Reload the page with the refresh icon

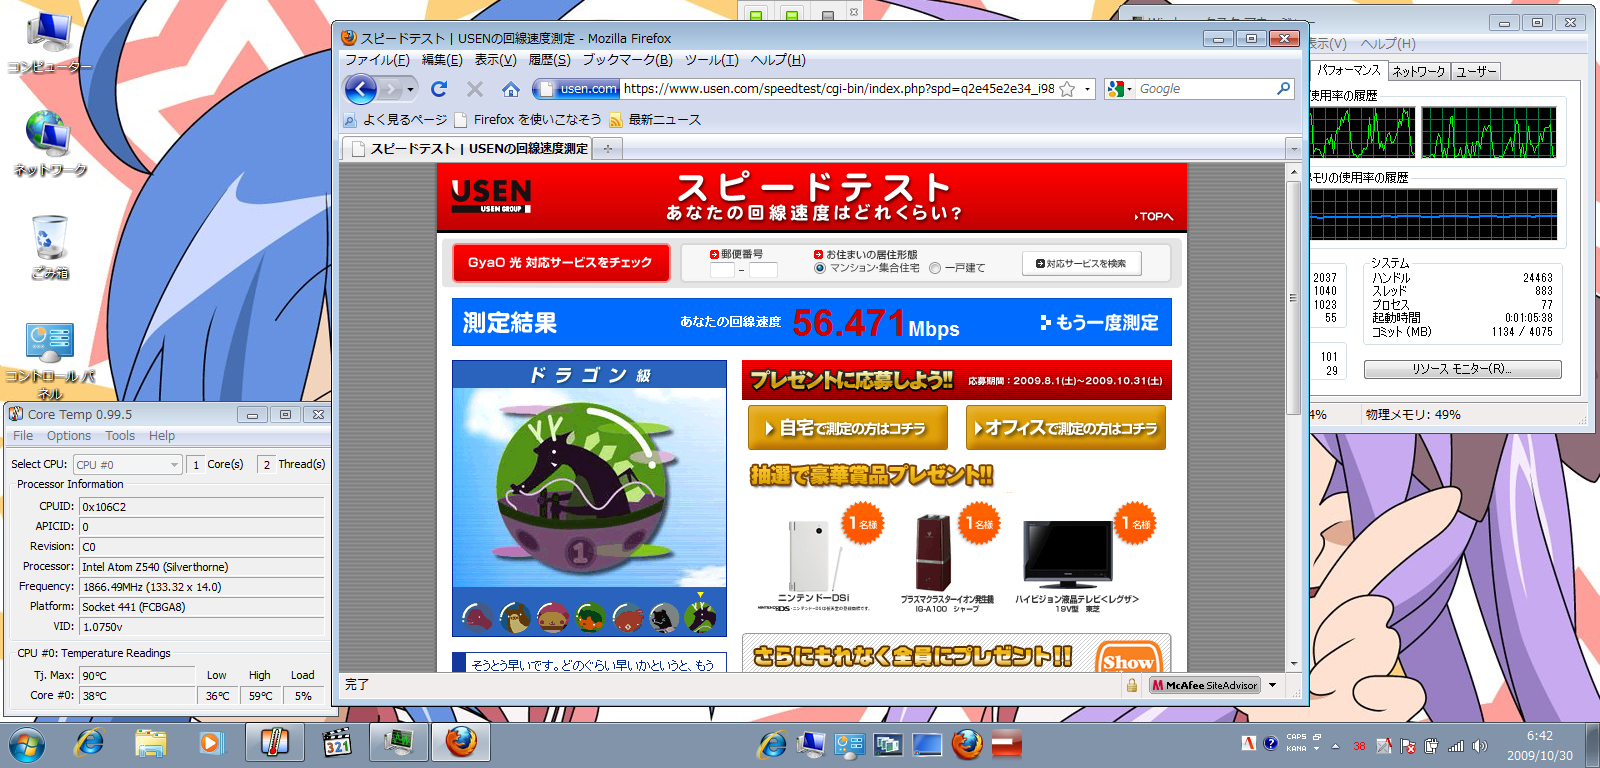439,89
